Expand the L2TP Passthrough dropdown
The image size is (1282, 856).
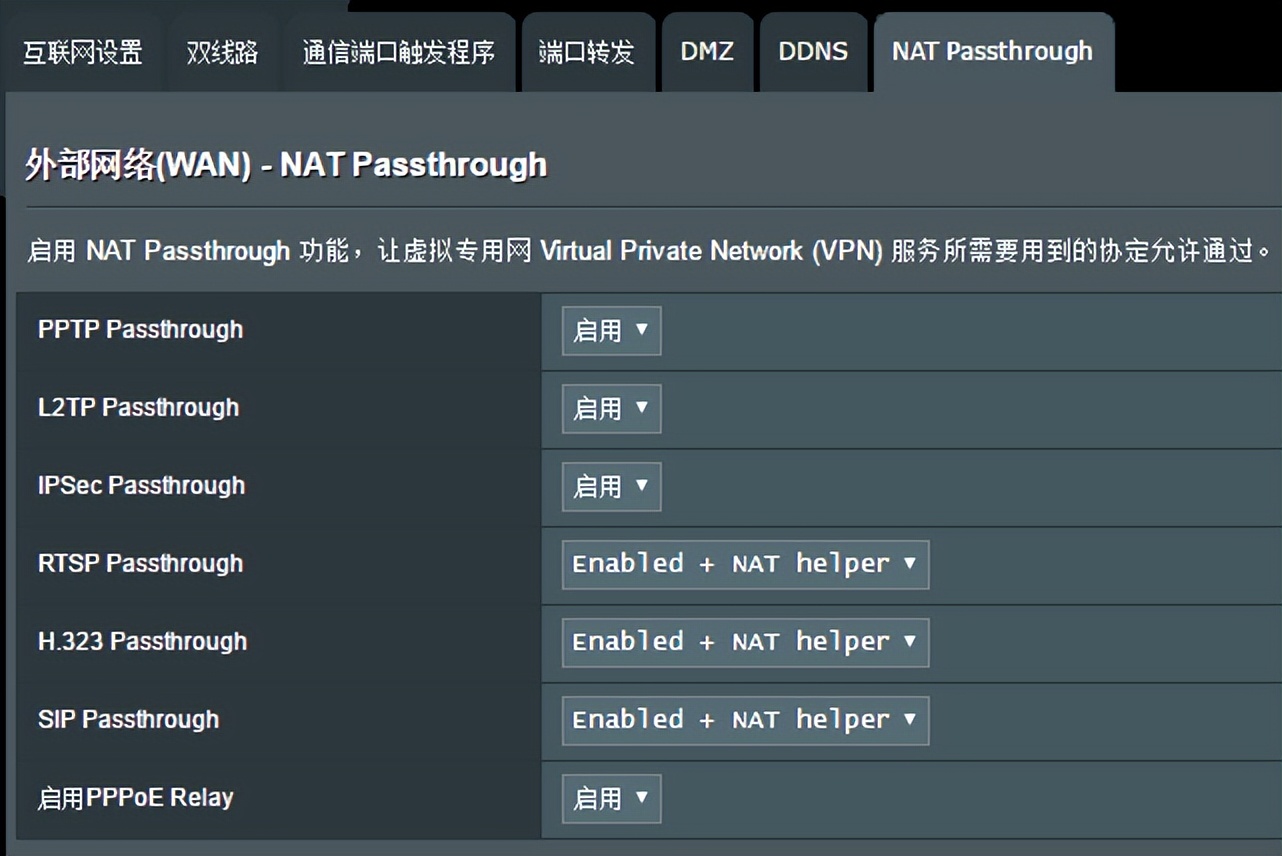point(611,409)
